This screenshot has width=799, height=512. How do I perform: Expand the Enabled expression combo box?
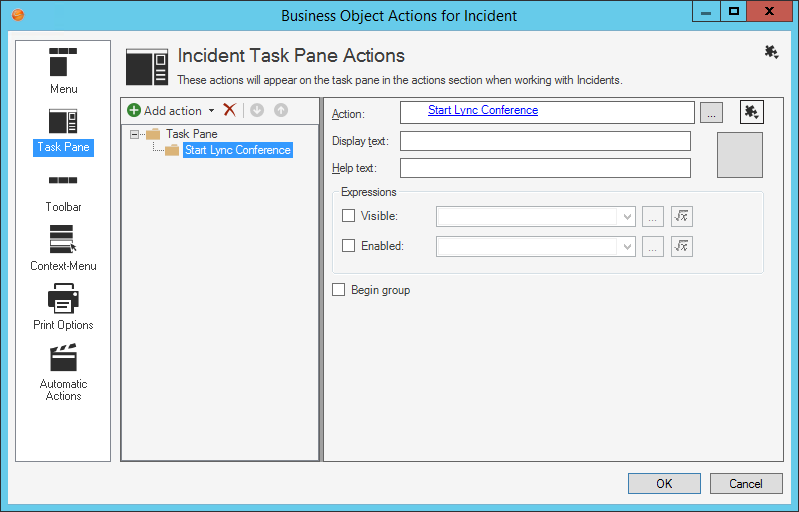(x=627, y=247)
